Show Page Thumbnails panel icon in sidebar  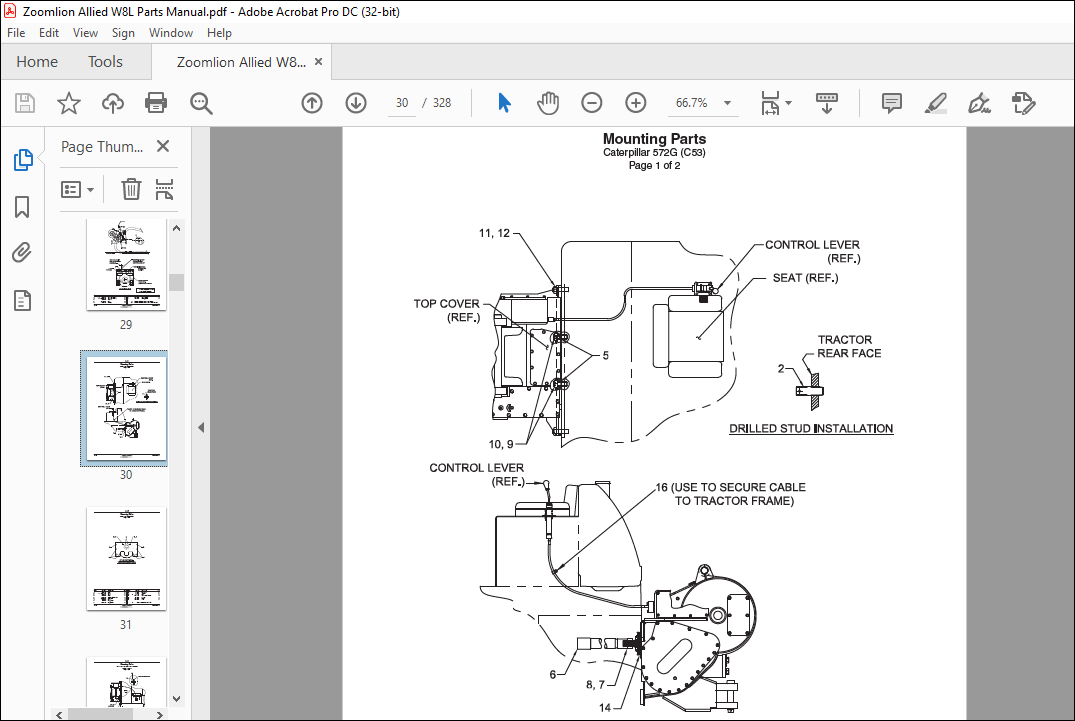coord(23,160)
